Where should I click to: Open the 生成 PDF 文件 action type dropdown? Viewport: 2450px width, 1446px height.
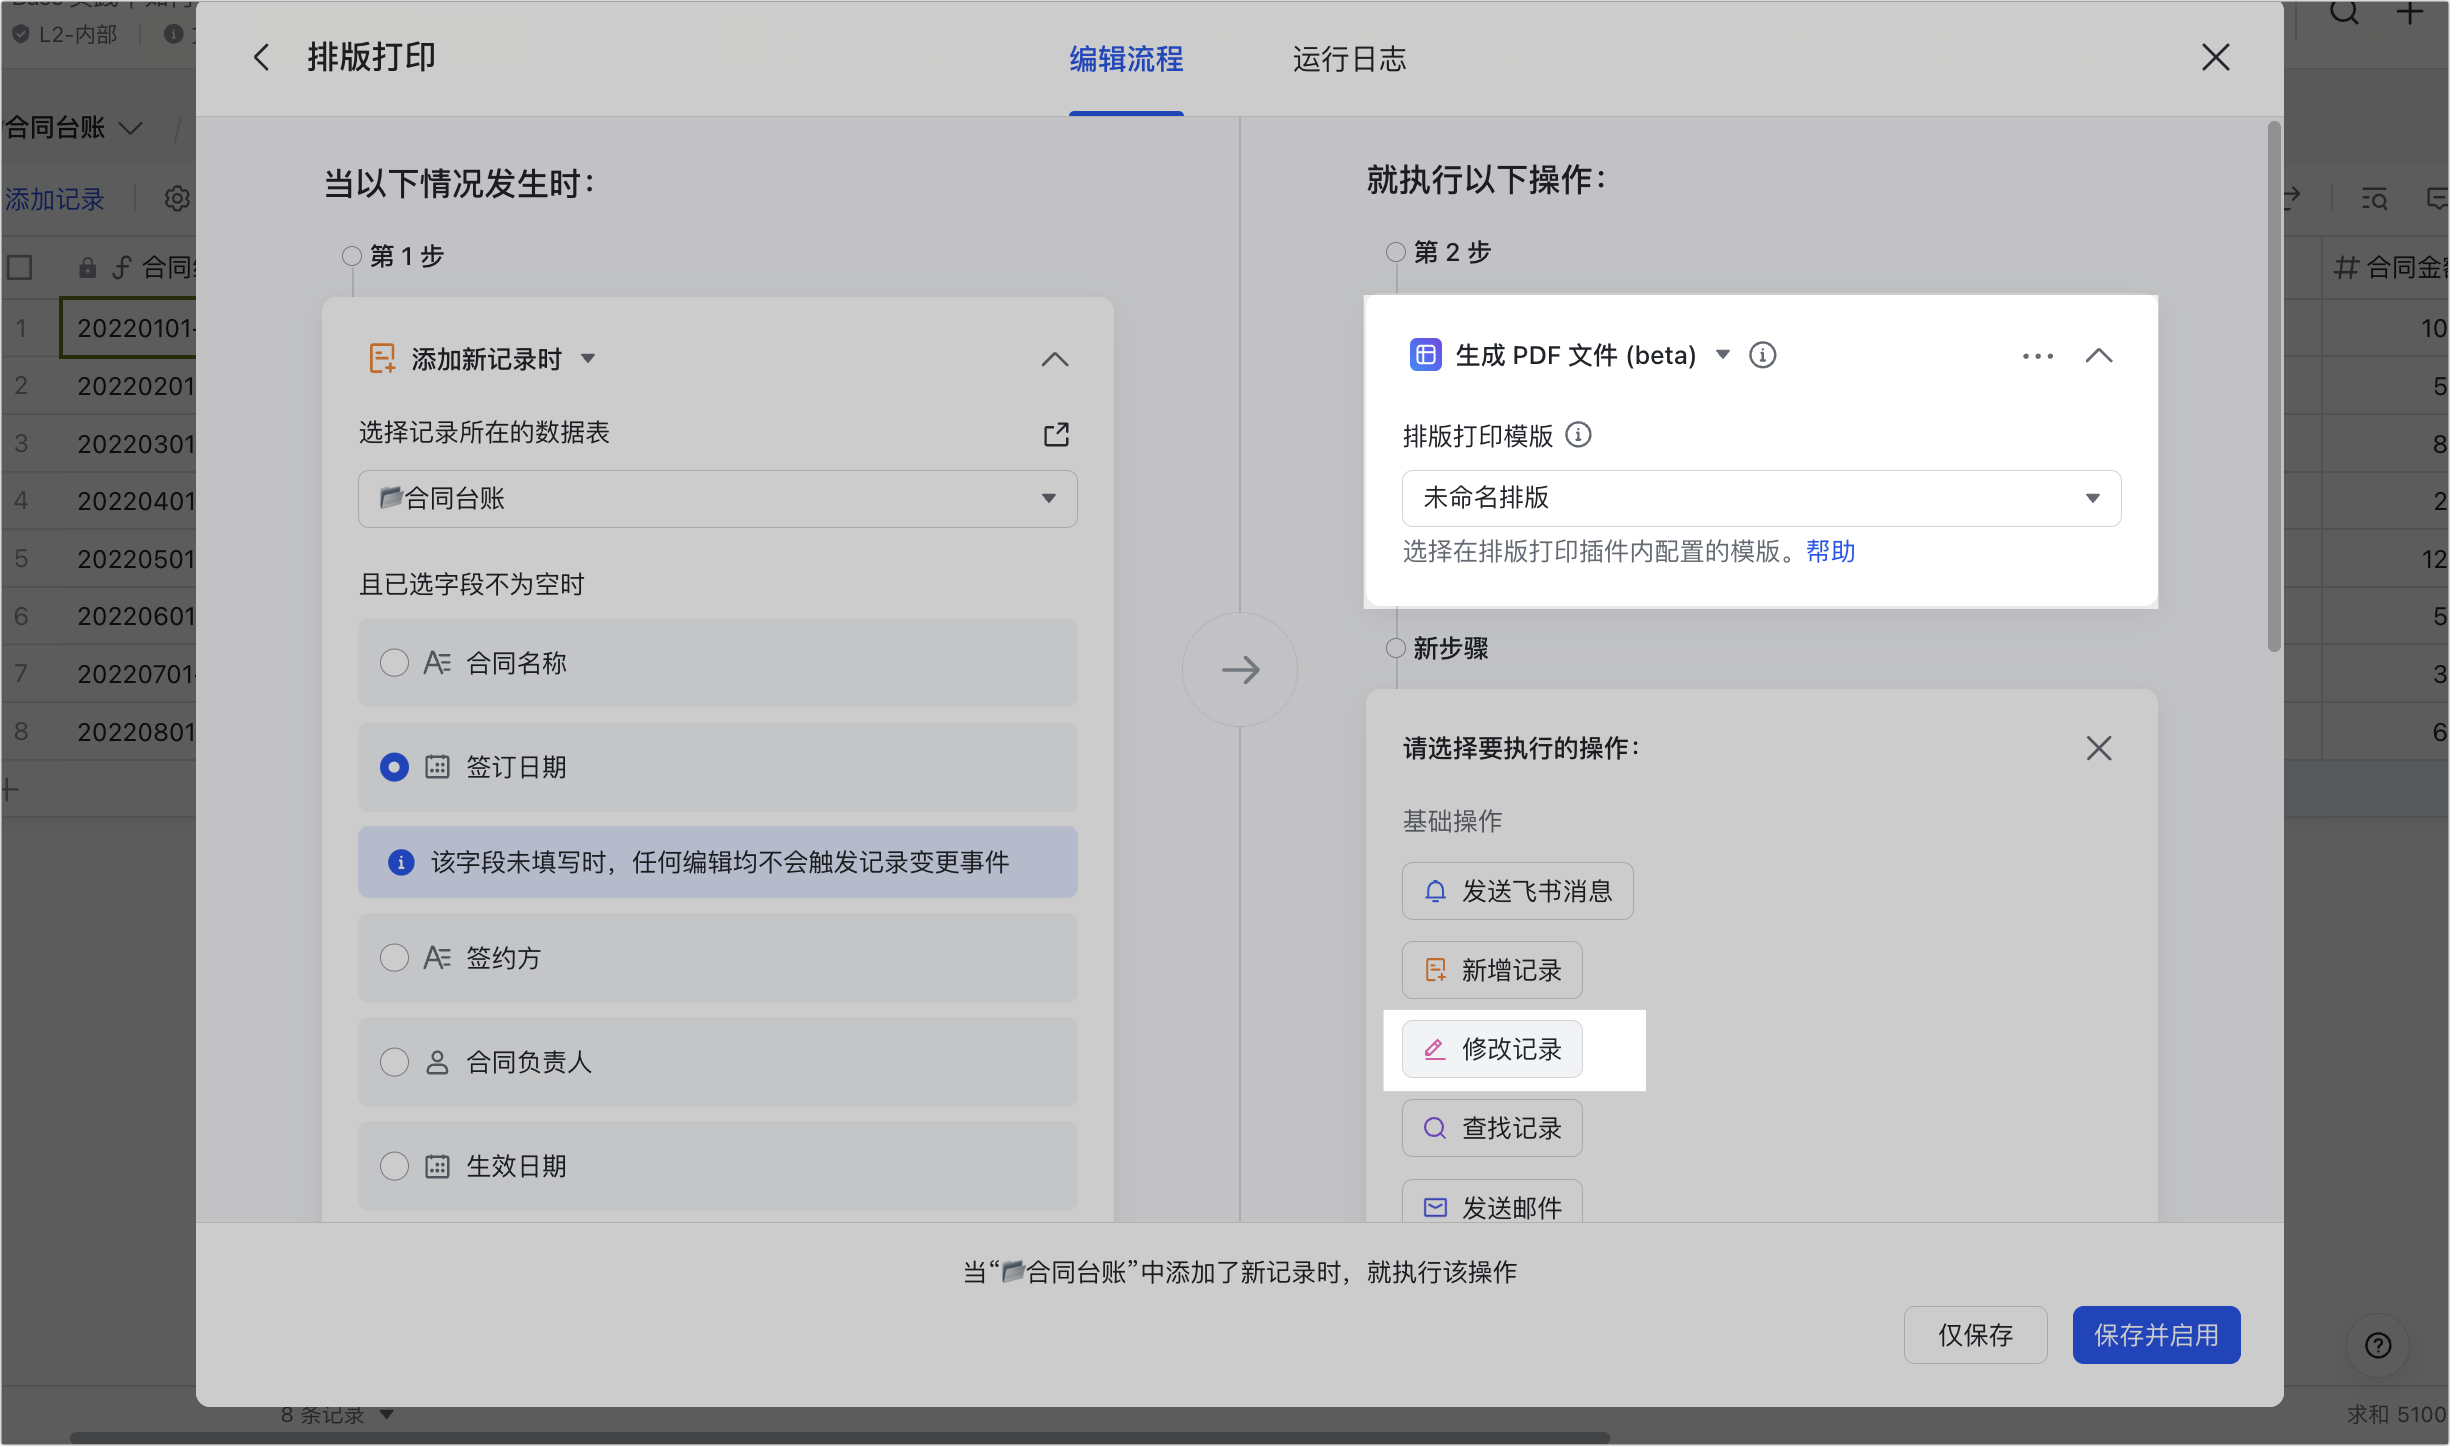click(x=1723, y=354)
